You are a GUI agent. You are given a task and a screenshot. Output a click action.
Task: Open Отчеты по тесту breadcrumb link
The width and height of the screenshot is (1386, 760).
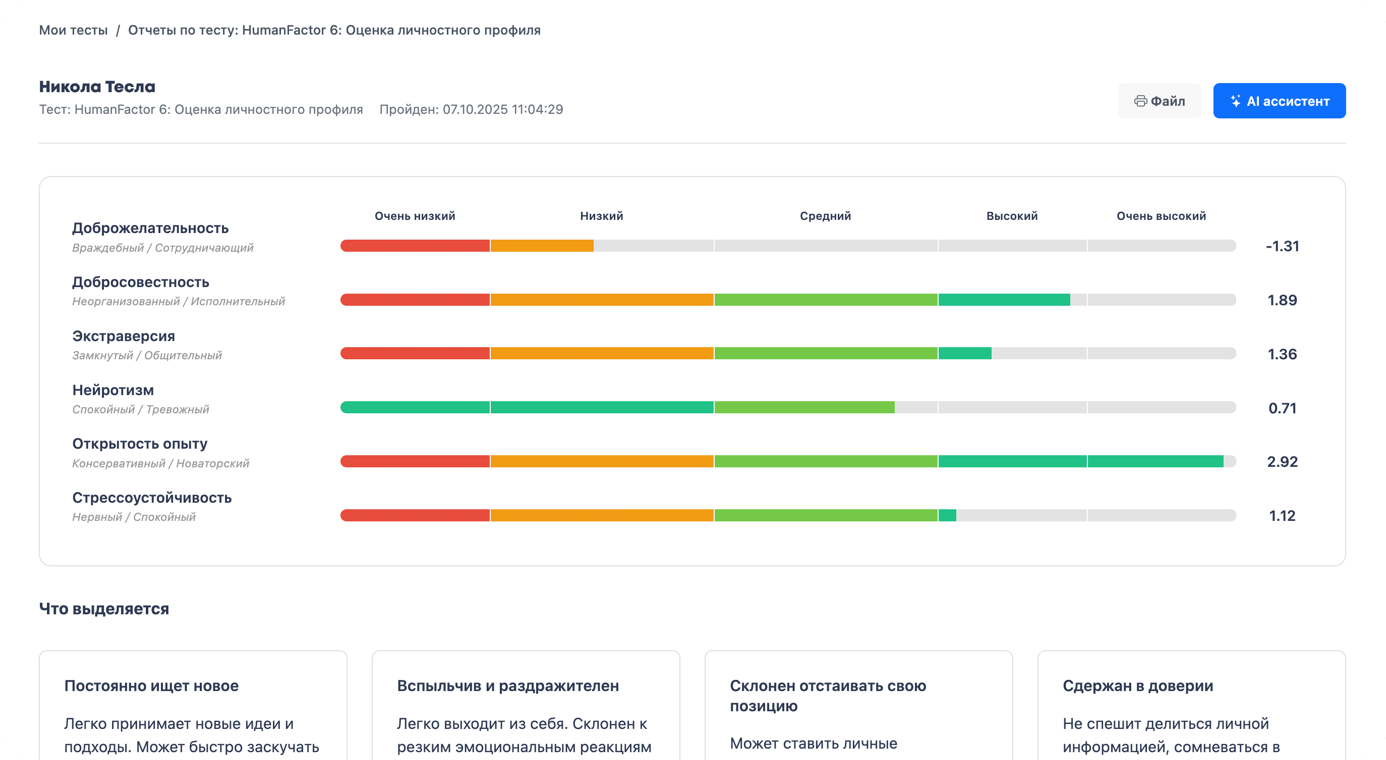tap(334, 30)
